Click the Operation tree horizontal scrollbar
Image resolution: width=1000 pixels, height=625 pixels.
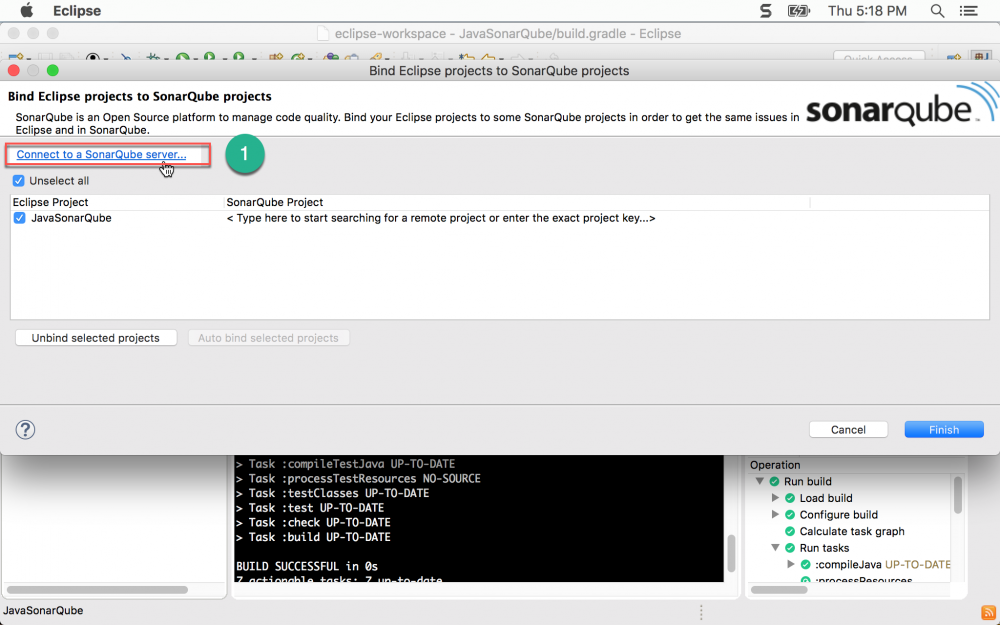click(780, 590)
